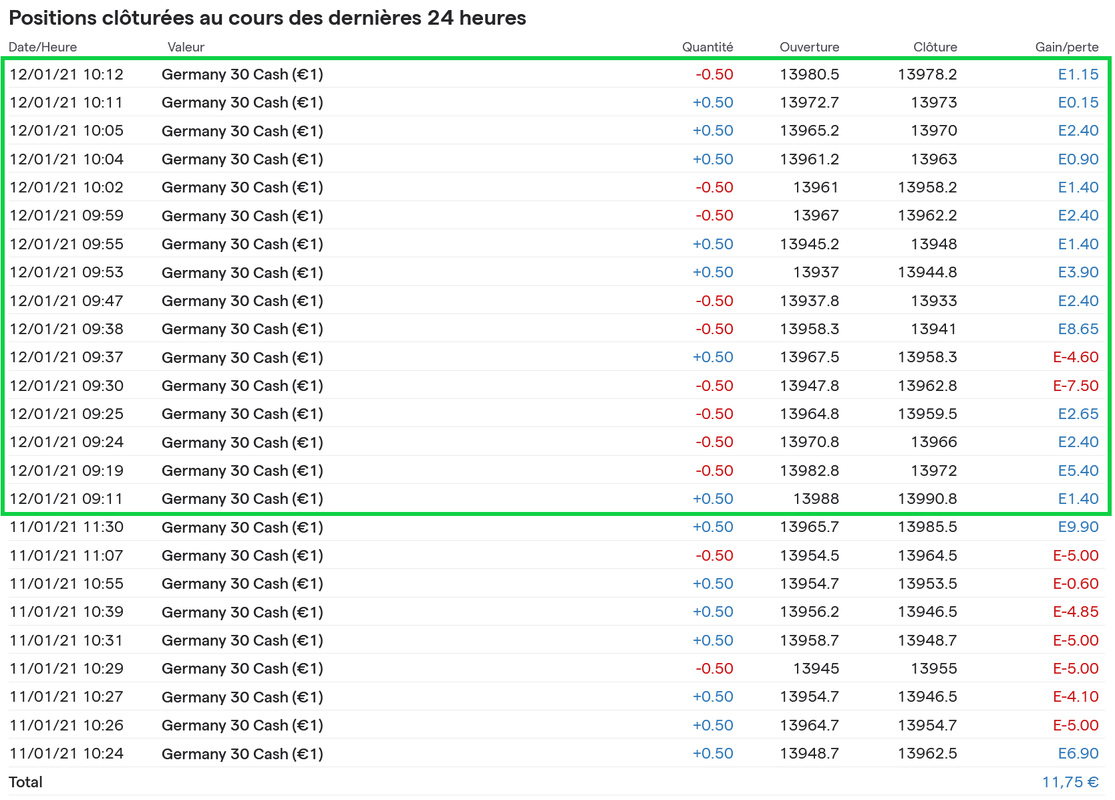This screenshot has height=800, width=1115.
Task: Click the 13962.5 closing price
Action: 927,754
